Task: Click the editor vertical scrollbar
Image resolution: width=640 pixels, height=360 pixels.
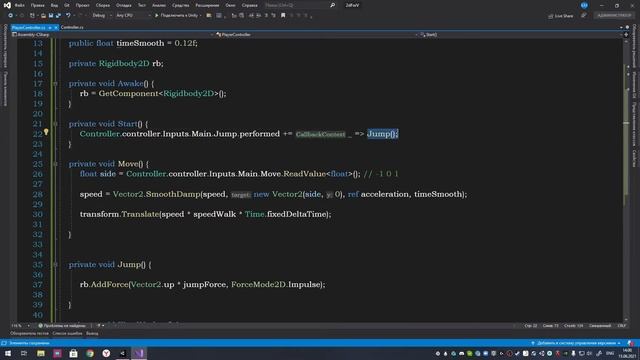Action: pos(627,180)
